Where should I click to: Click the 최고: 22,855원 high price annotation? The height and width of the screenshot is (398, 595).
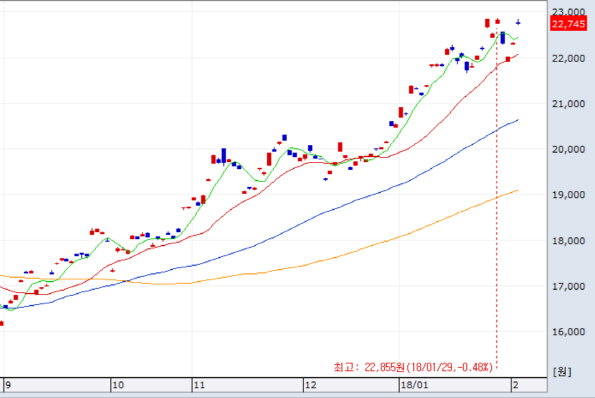coord(413,367)
